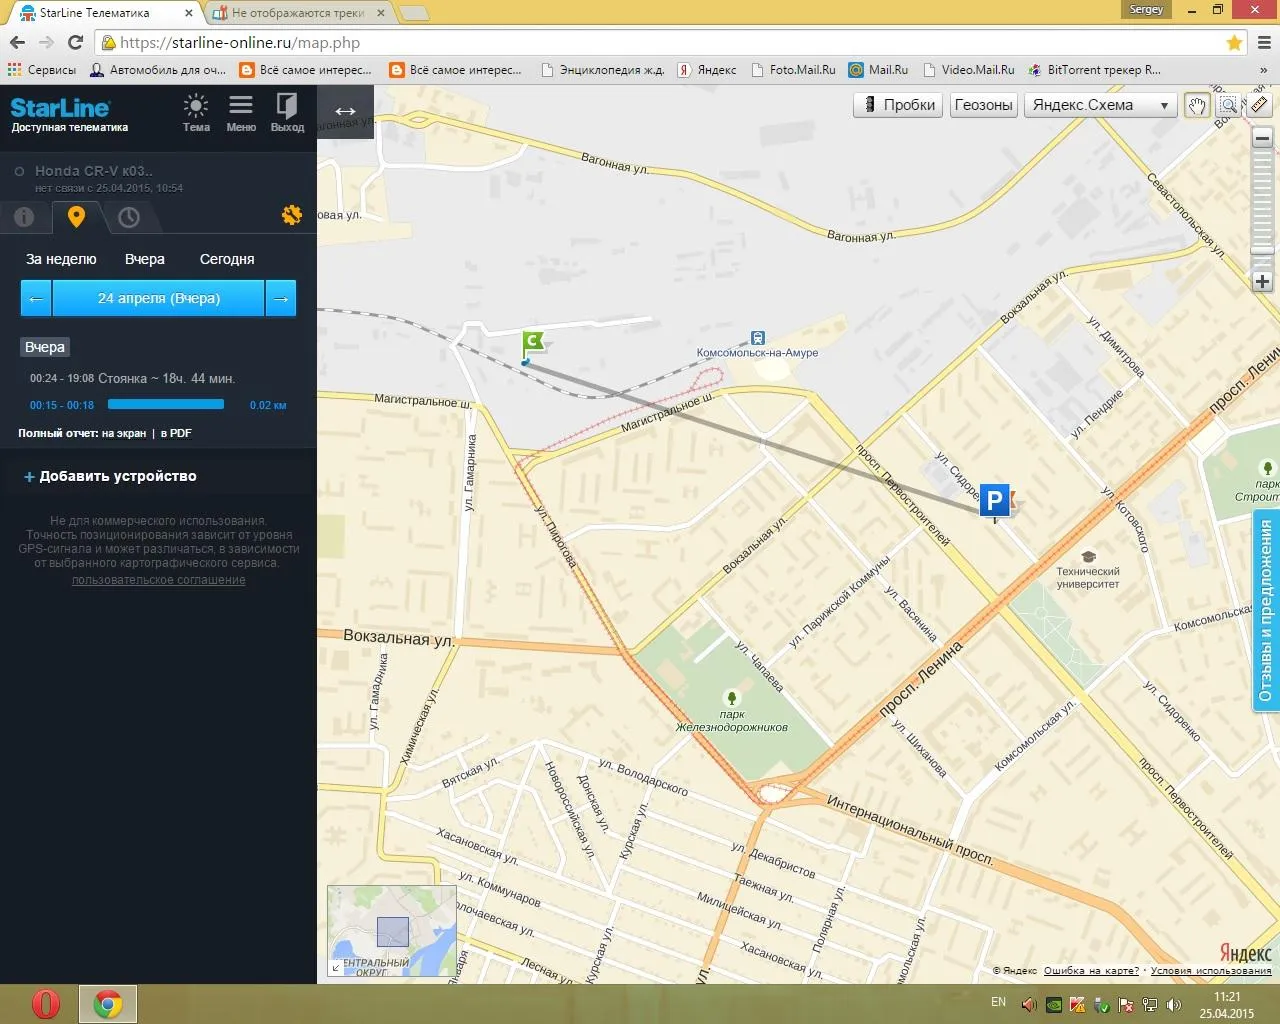Select the magnifier zoom-area map tool

(1228, 105)
